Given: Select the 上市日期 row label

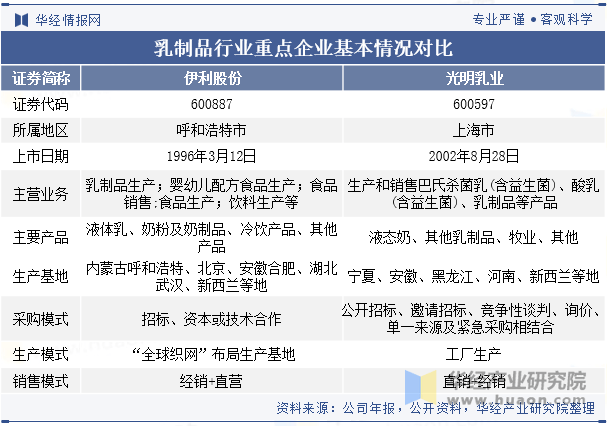Looking at the screenshot, I should click(41, 156).
